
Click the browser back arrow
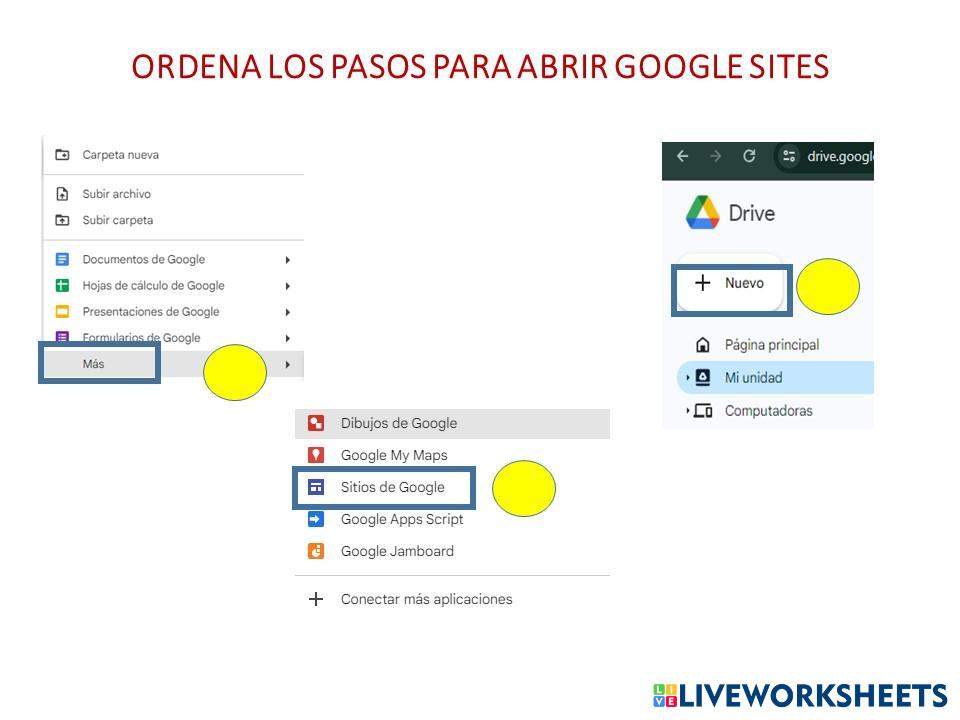pos(682,156)
